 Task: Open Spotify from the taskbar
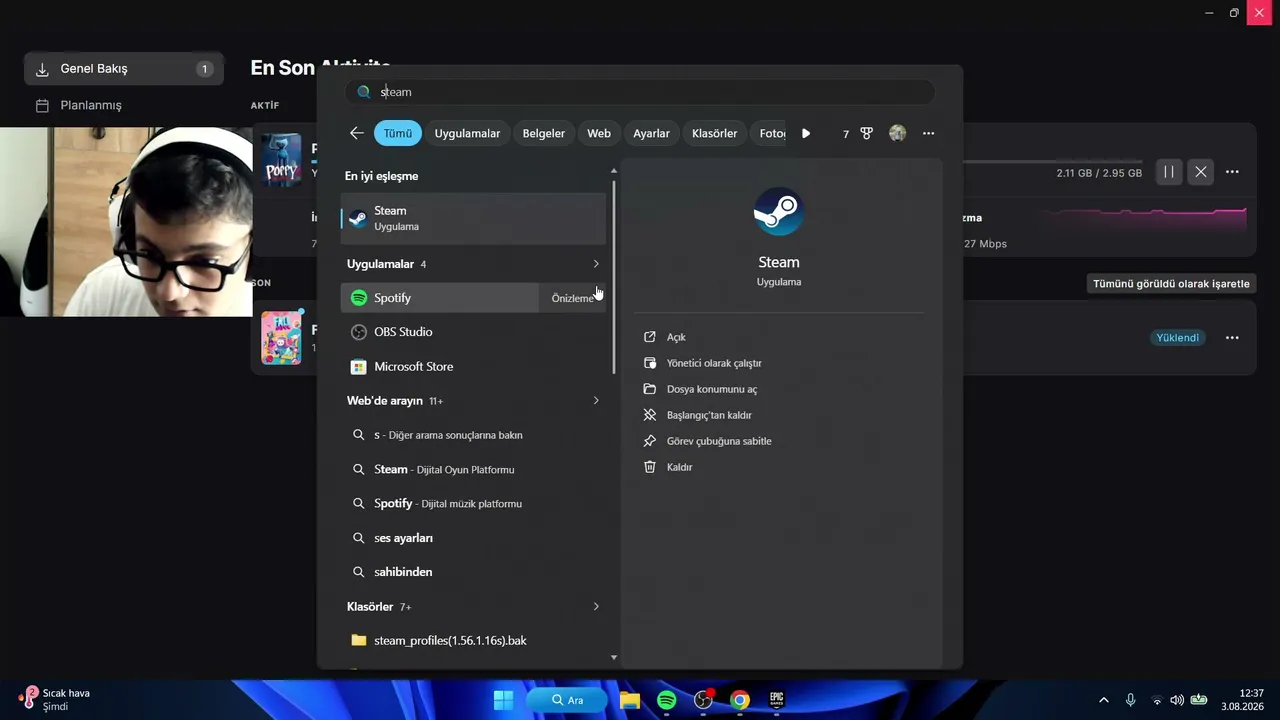[x=667, y=700]
